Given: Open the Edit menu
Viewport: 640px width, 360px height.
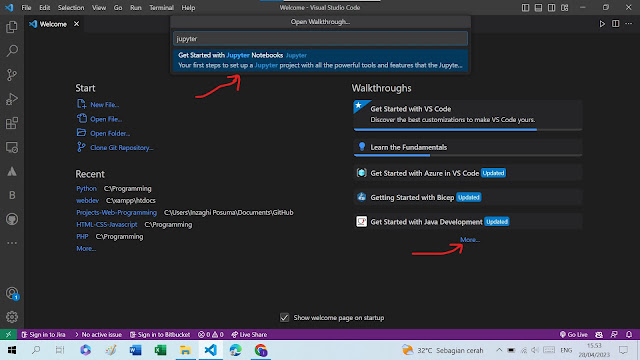Looking at the screenshot, I should pos(44,8).
